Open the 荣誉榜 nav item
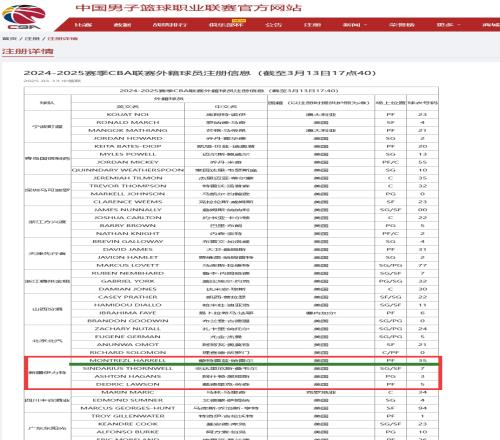The width and height of the screenshot is (500, 440). (402, 25)
